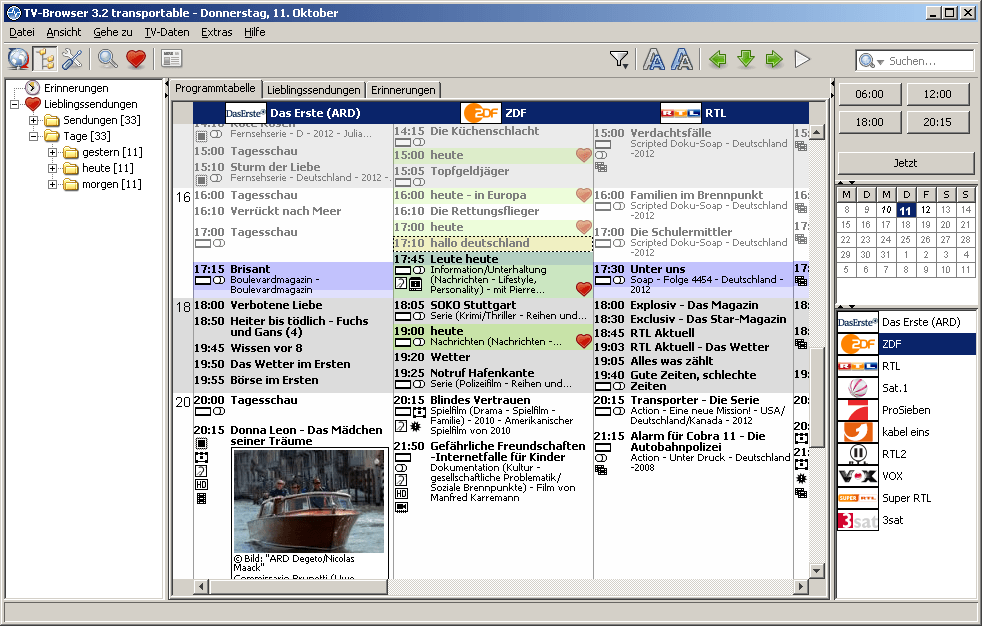Collapse the Lieblingssendungen tree node

[x=14, y=105]
